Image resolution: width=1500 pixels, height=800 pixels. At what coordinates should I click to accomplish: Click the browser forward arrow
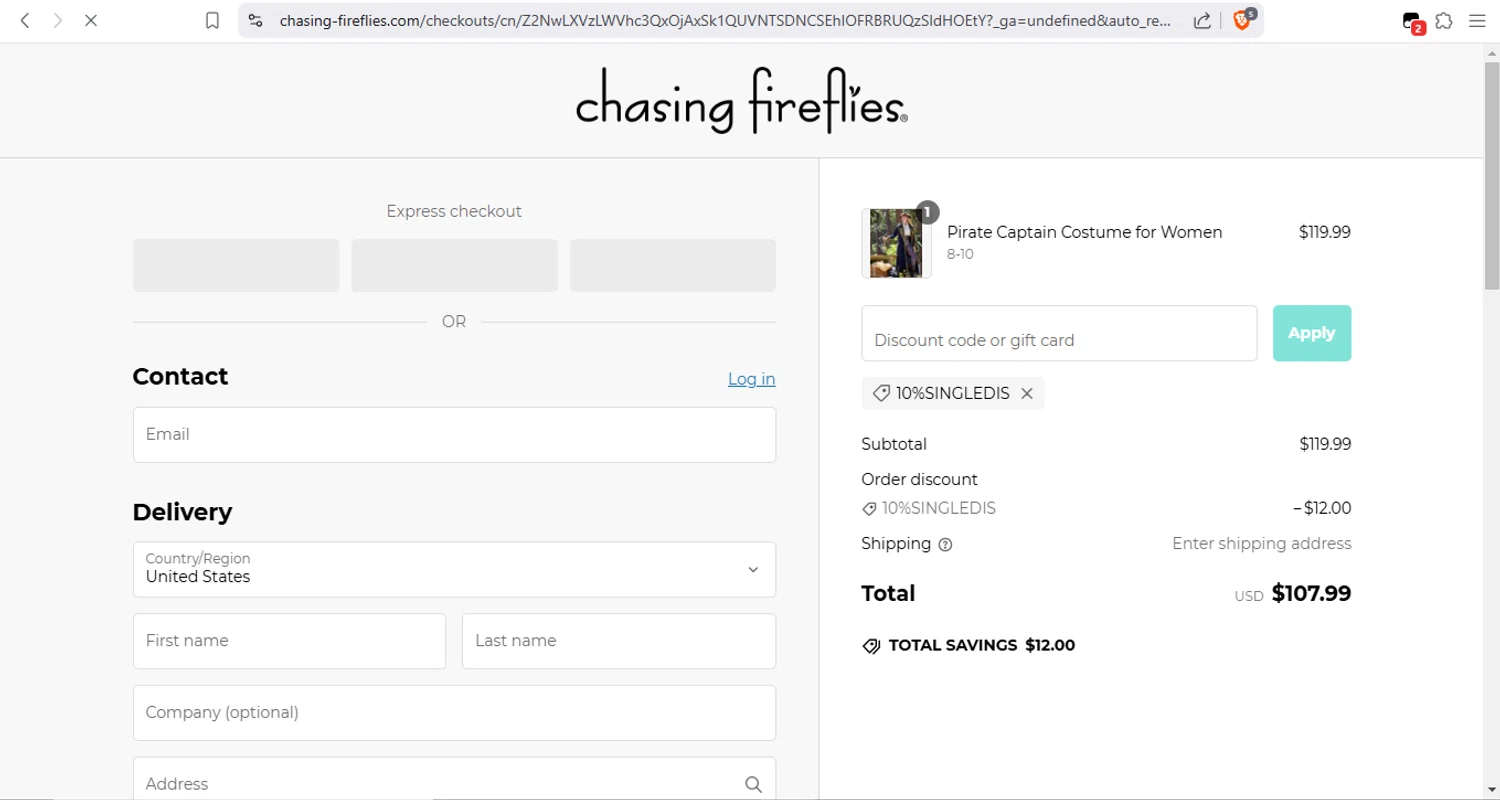click(58, 20)
